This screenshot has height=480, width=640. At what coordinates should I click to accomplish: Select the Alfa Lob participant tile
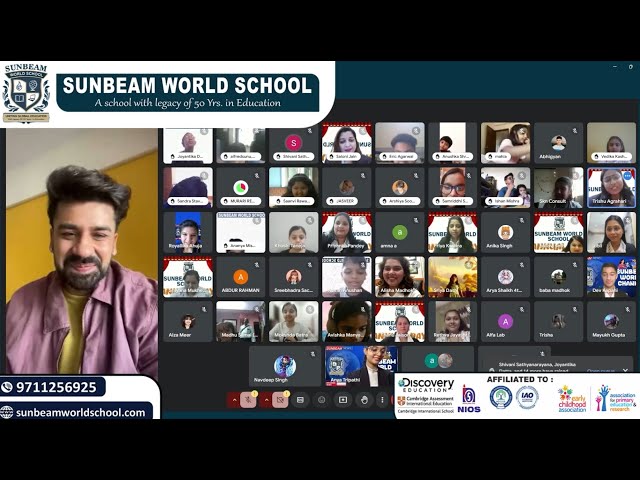tap(505, 322)
